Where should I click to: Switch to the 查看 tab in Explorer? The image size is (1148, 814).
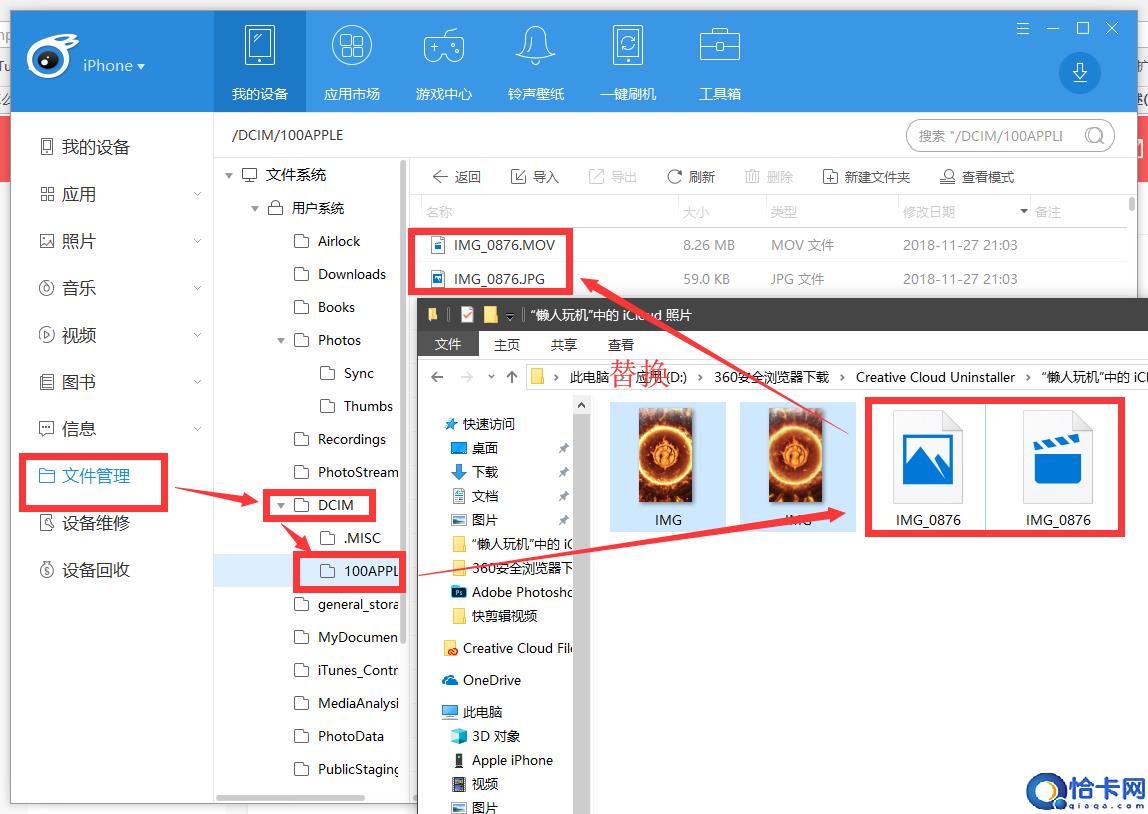pos(620,344)
